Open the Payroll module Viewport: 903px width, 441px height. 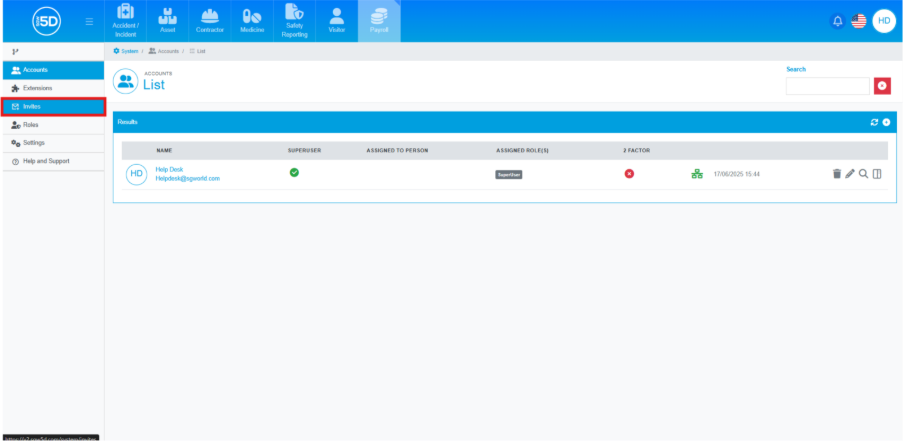coord(379,21)
